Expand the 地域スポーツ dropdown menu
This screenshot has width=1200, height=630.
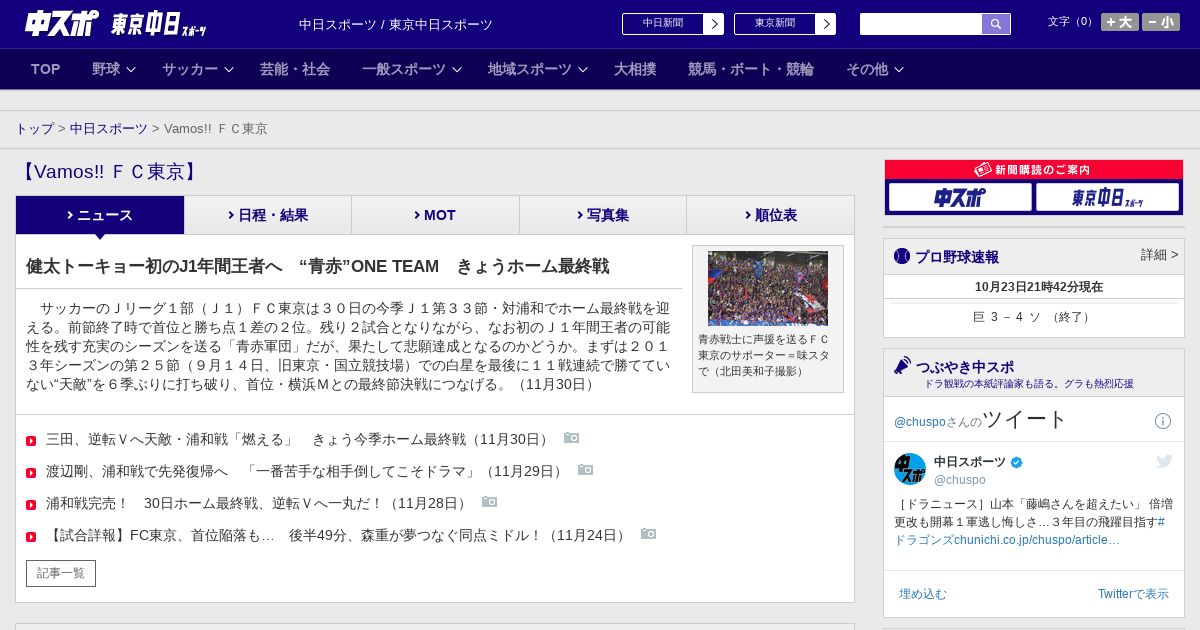tap(538, 69)
